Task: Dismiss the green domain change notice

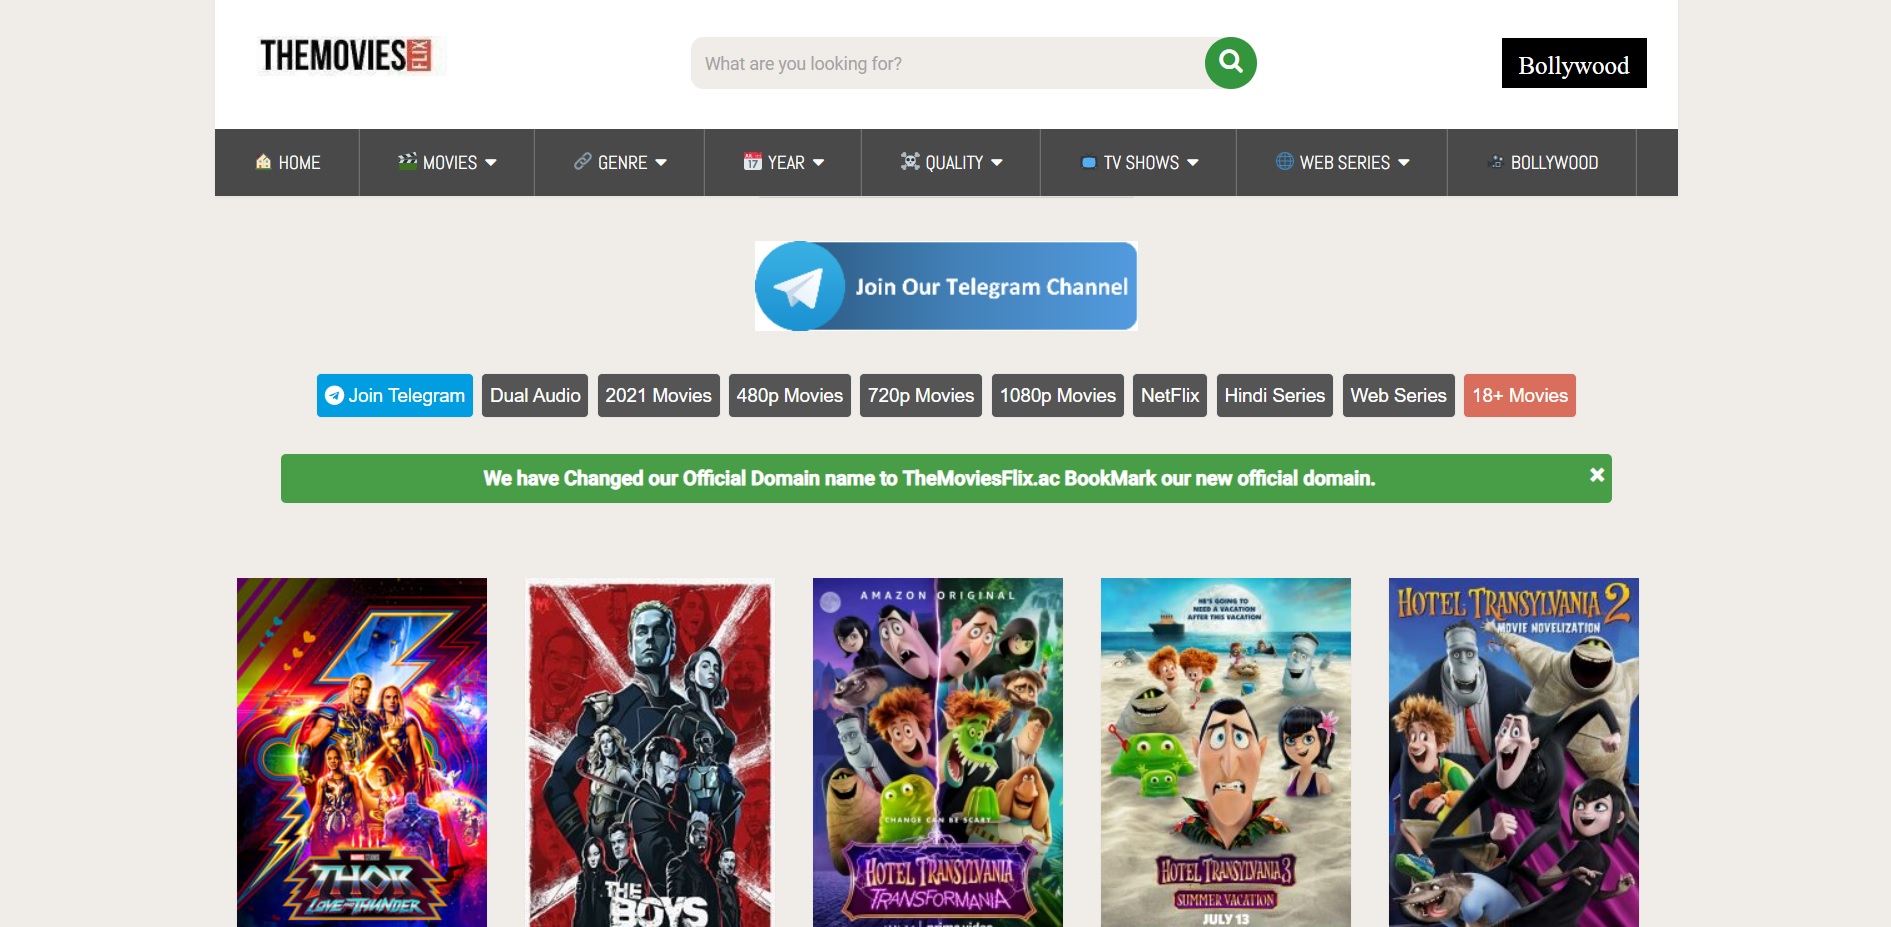Action: point(1597,475)
